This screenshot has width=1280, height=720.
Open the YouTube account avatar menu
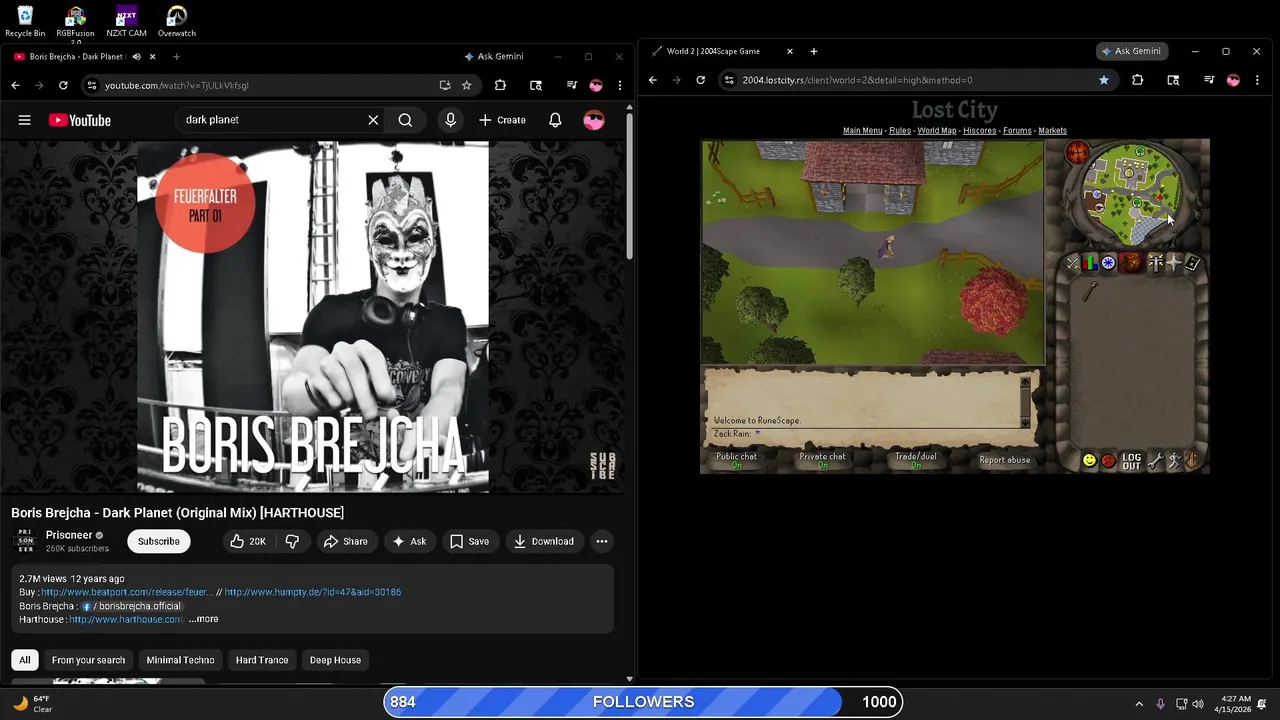pos(594,120)
